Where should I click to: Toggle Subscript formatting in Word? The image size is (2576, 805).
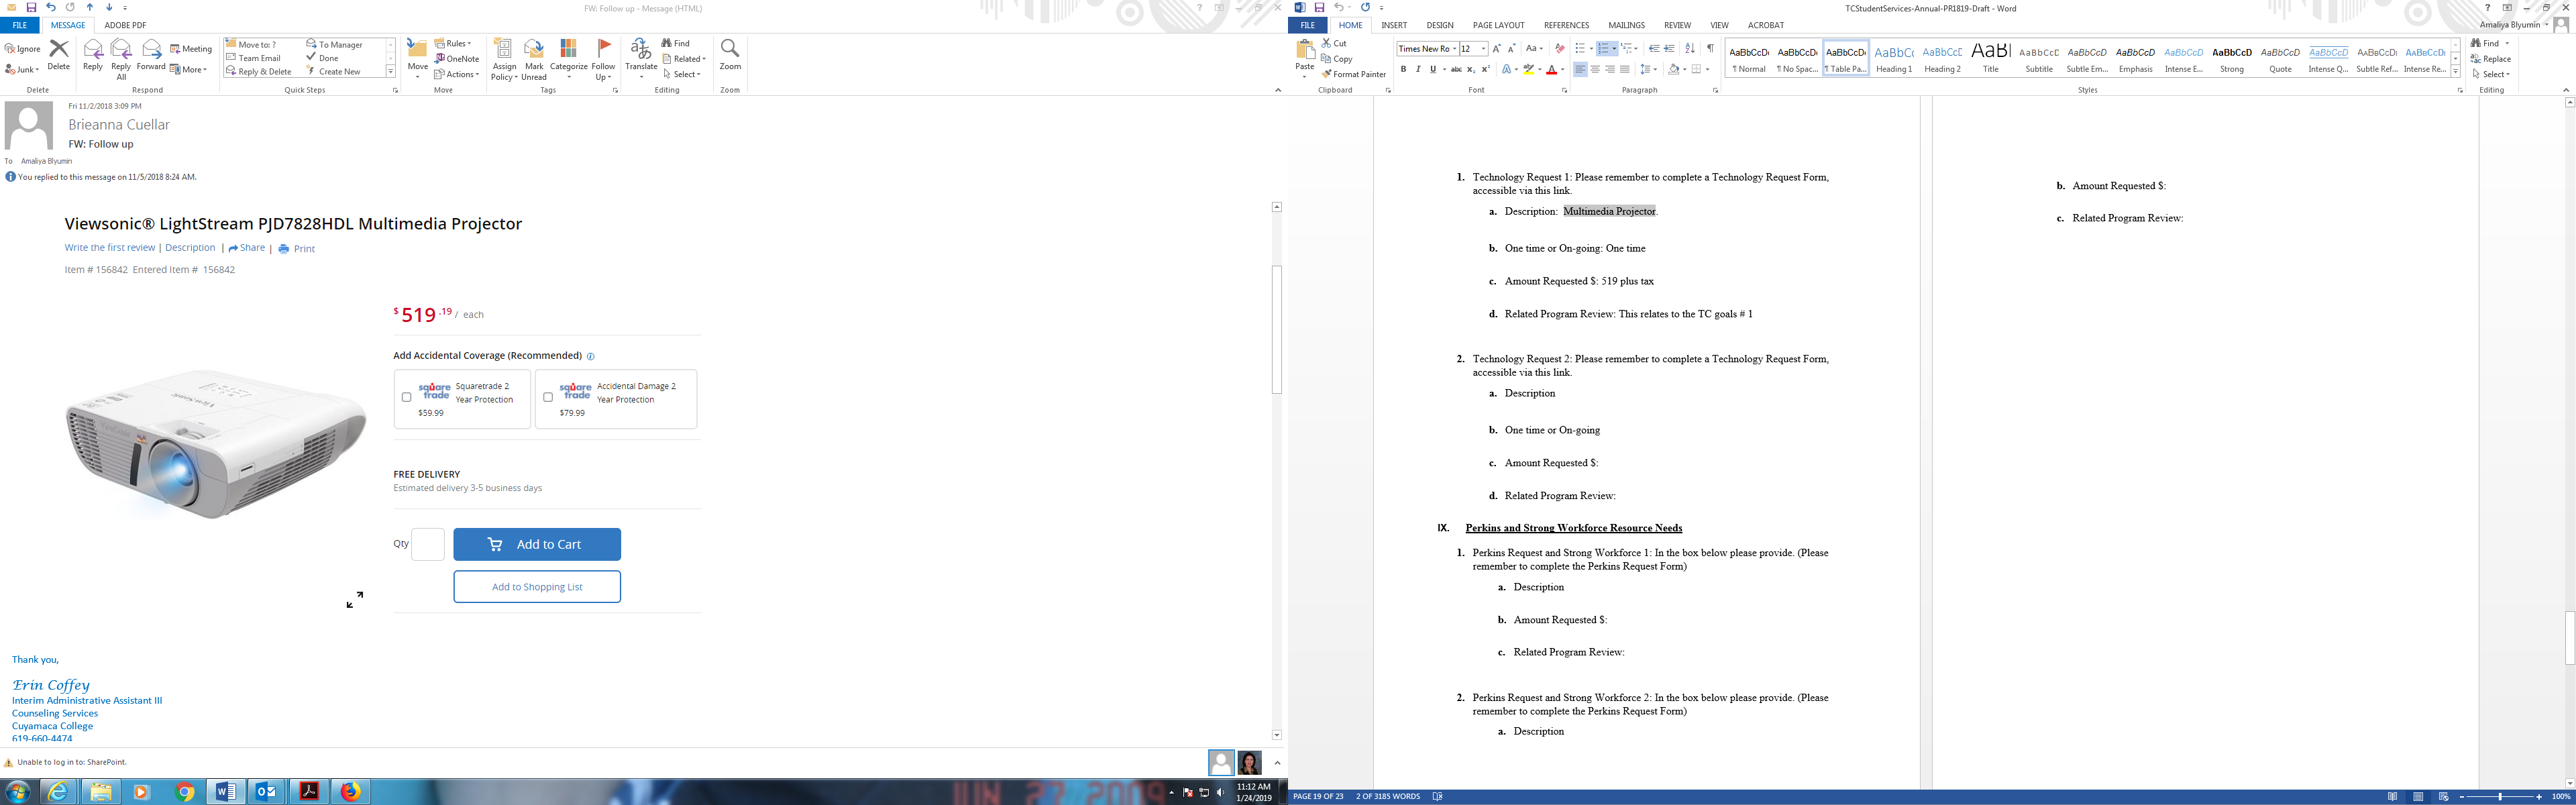click(x=1471, y=70)
